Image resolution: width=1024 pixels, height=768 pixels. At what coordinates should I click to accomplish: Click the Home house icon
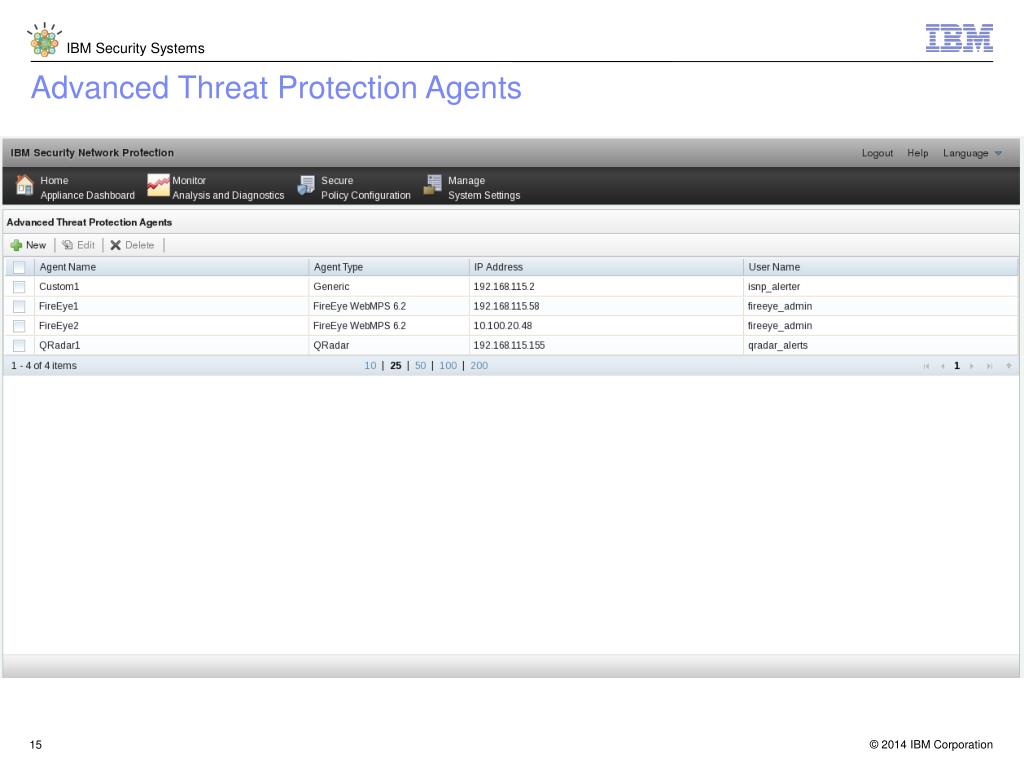pos(24,185)
